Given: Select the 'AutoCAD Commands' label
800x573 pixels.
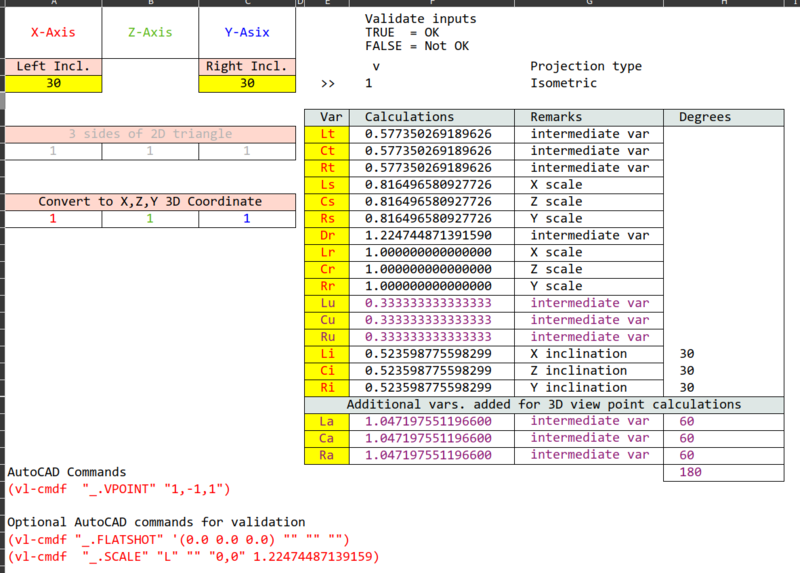Looking at the screenshot, I should [66, 472].
